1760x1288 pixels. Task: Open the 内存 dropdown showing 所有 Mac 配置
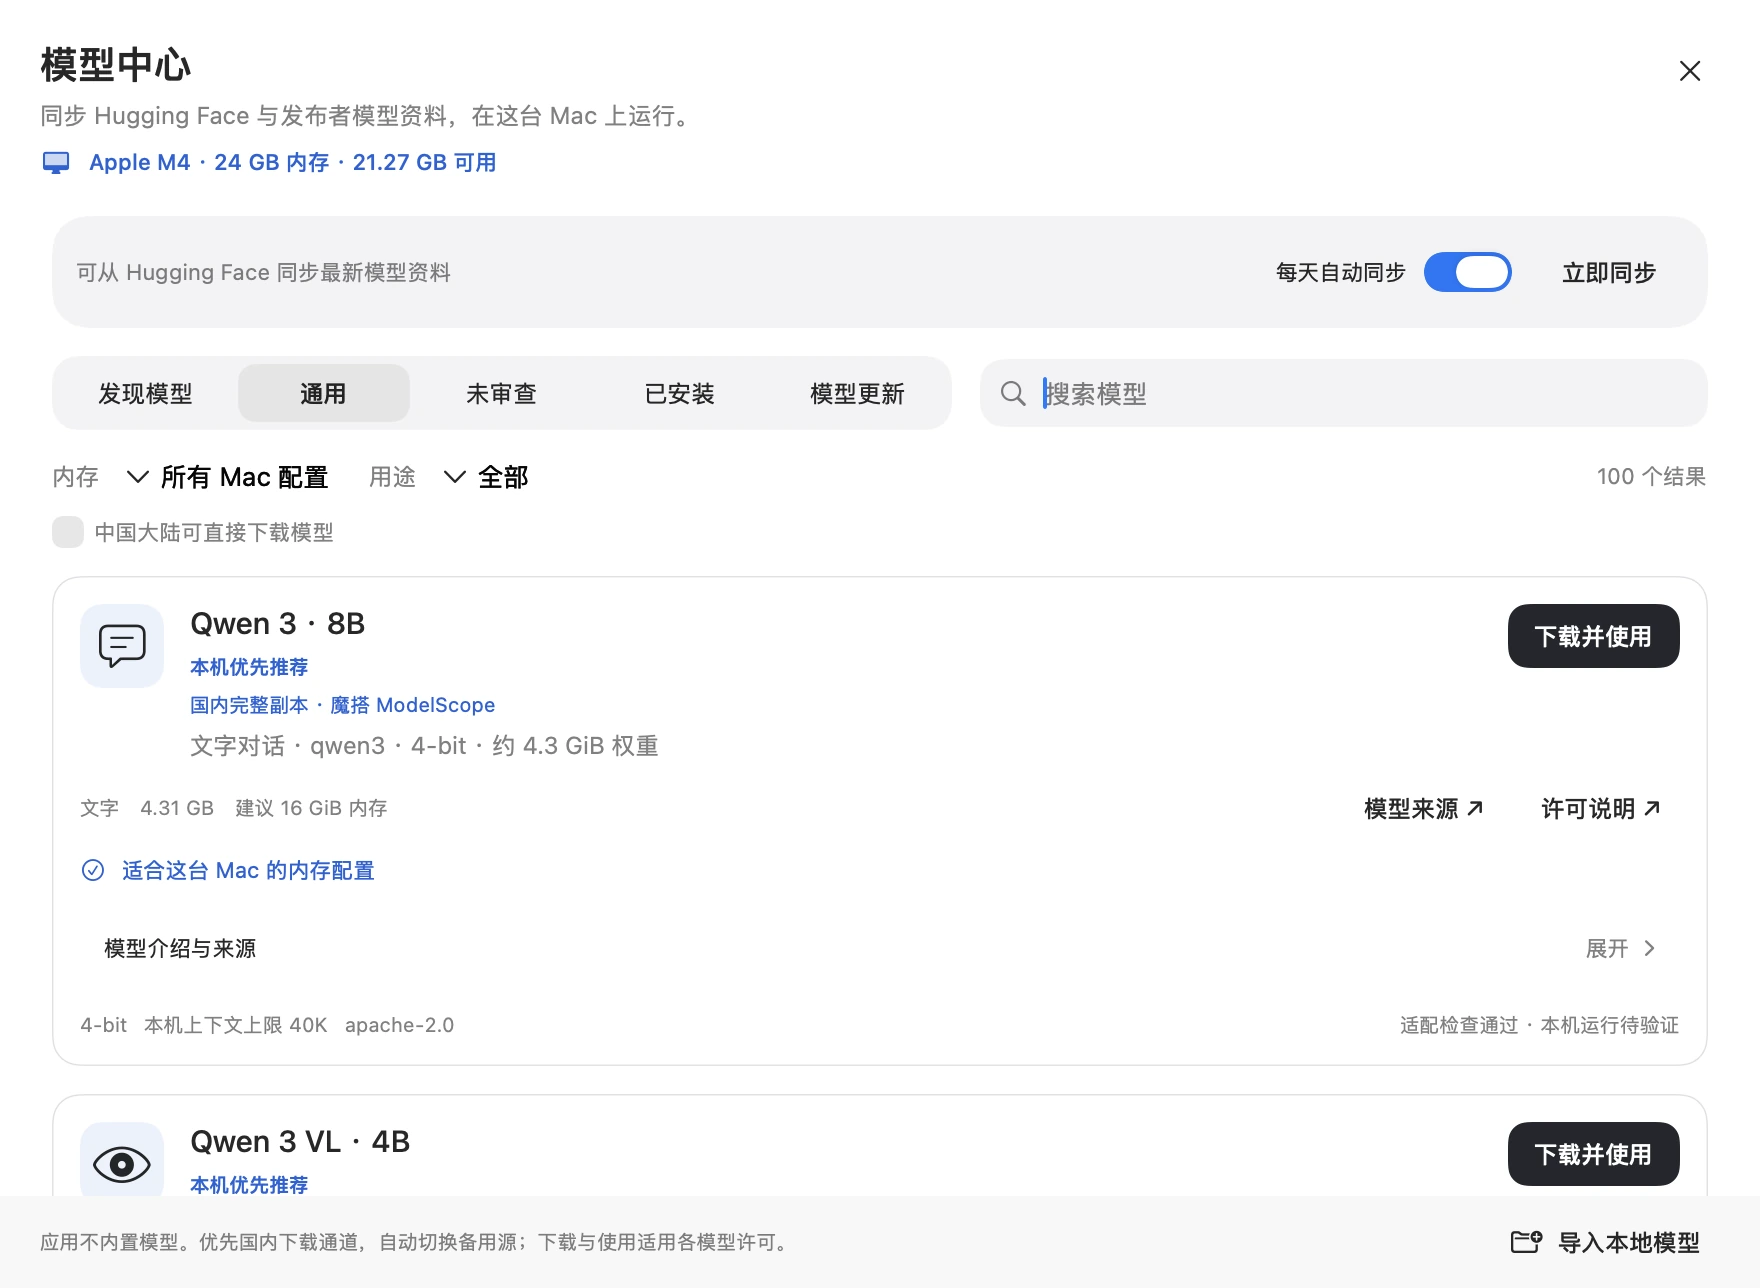[x=228, y=477]
